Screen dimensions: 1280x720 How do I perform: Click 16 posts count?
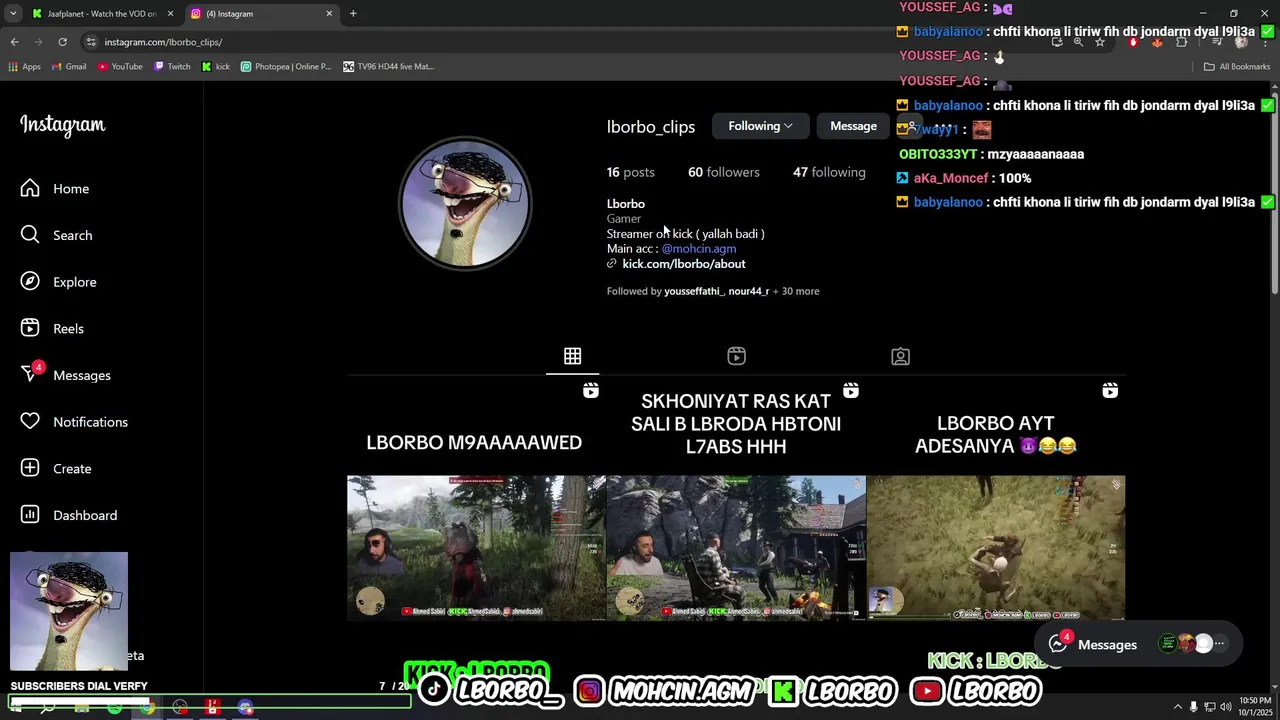pyautogui.click(x=630, y=172)
